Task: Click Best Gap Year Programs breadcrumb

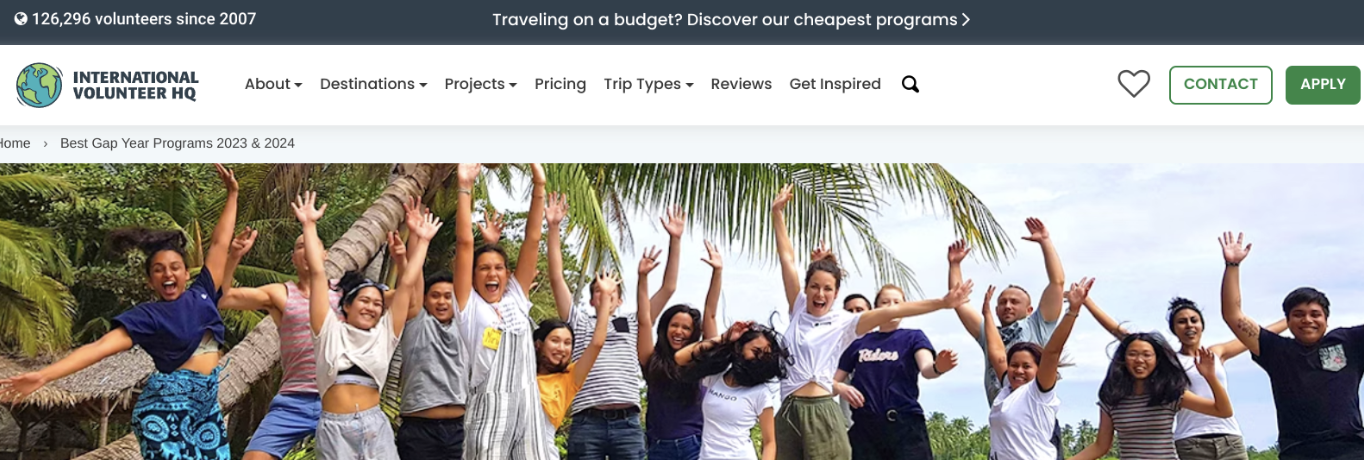Action: (177, 143)
